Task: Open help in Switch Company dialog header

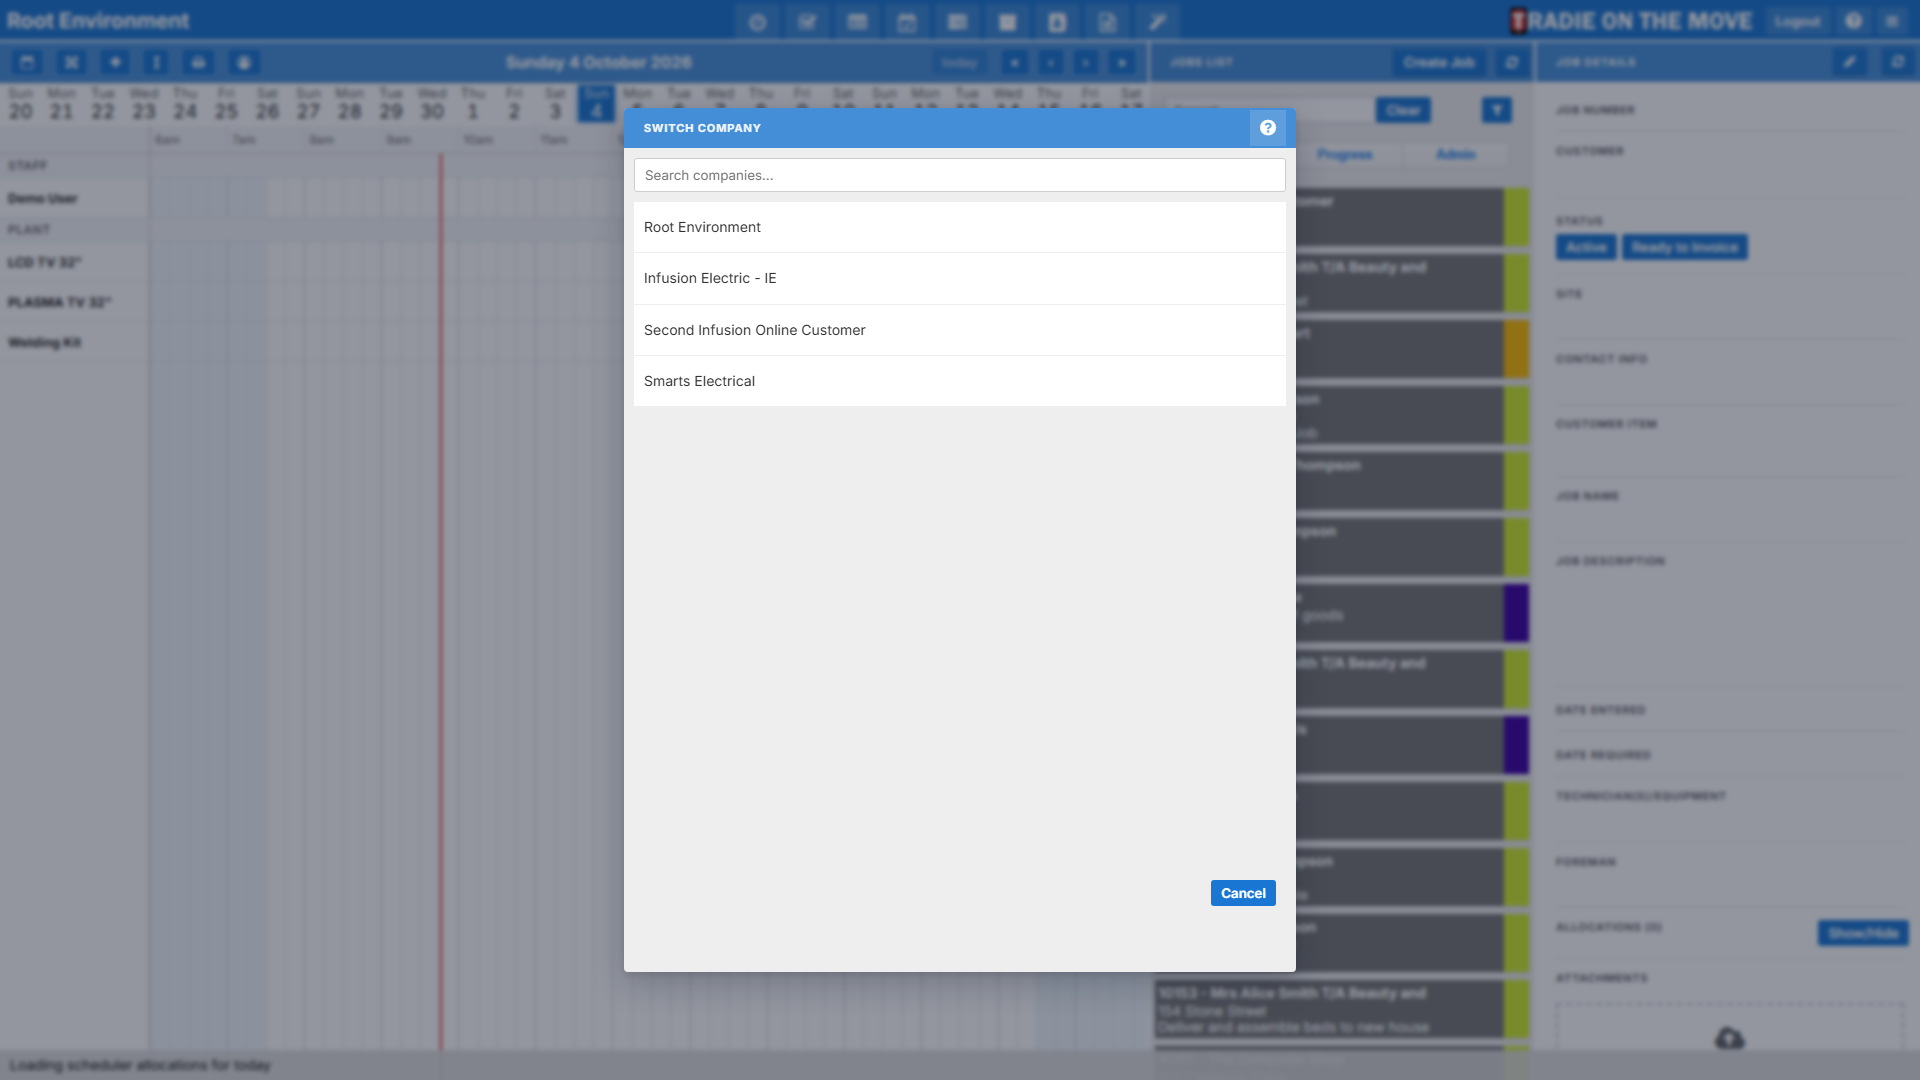Action: point(1267,128)
